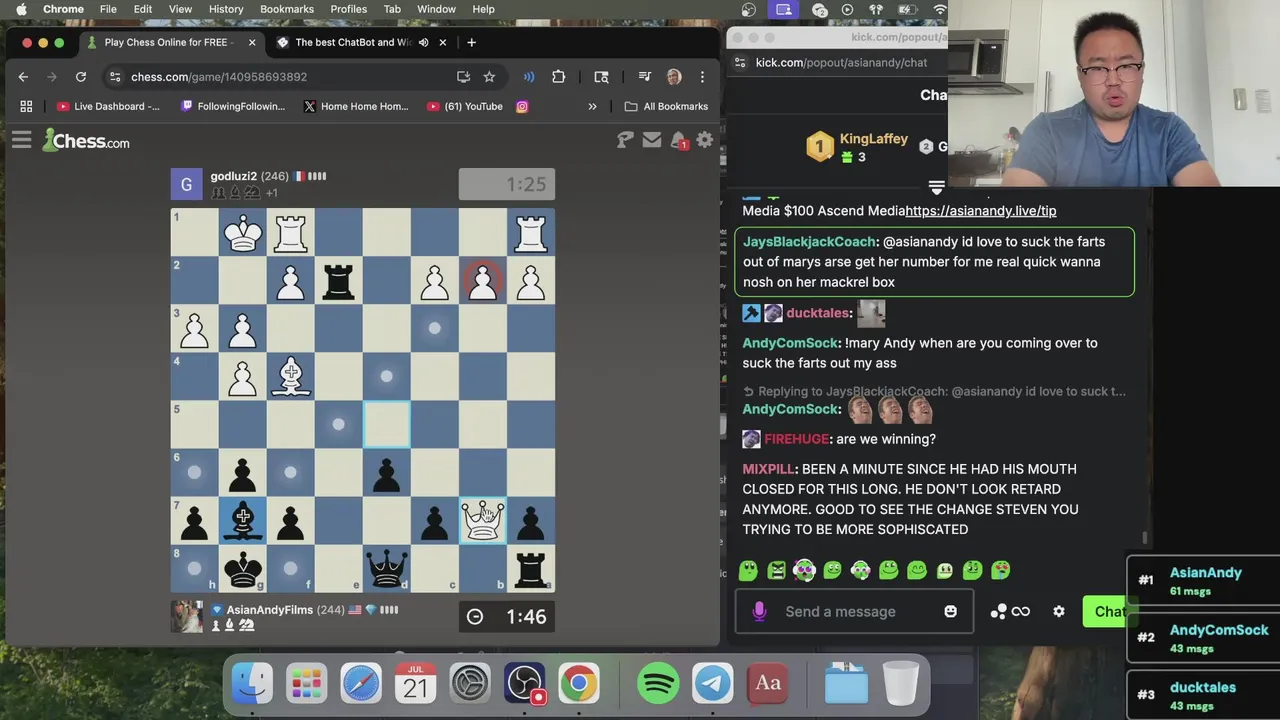Open the Bookmarks menu
The image size is (1280, 720).
pyautogui.click(x=287, y=9)
